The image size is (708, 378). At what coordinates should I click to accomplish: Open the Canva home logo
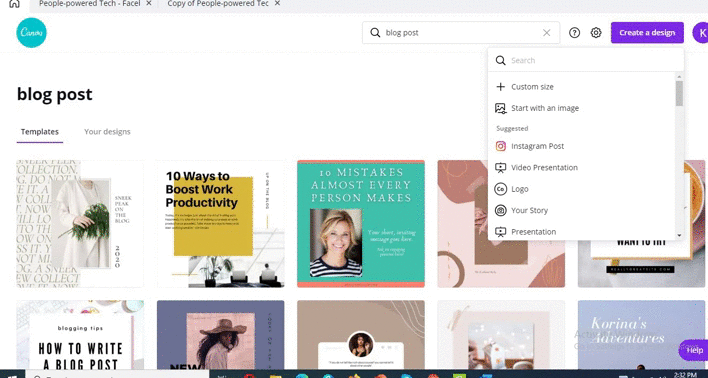pyautogui.click(x=32, y=33)
